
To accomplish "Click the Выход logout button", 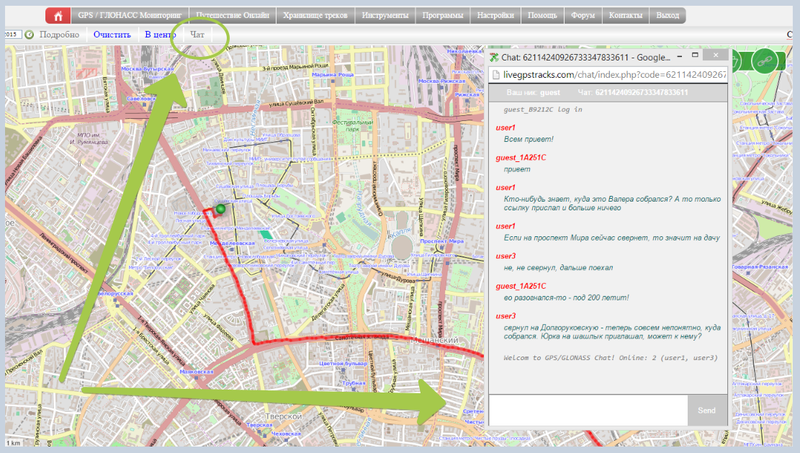I will pyautogui.click(x=666, y=16).
